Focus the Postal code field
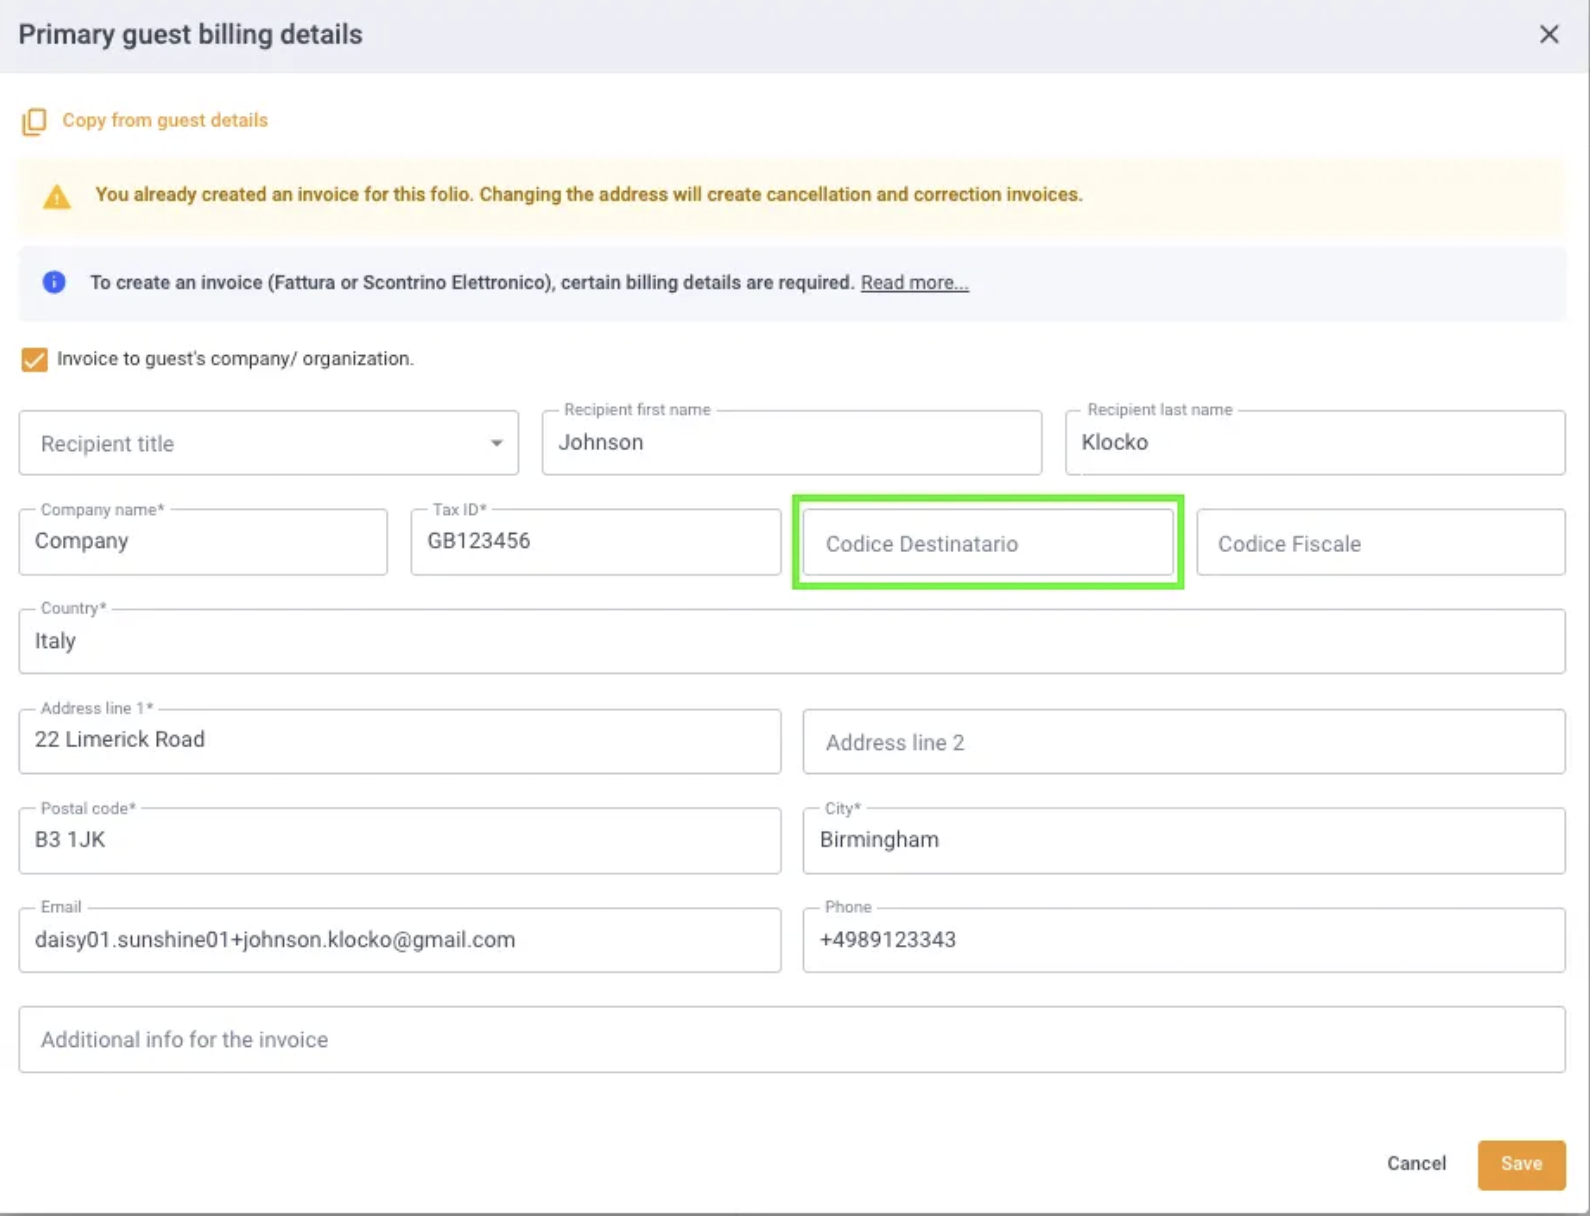 [400, 841]
